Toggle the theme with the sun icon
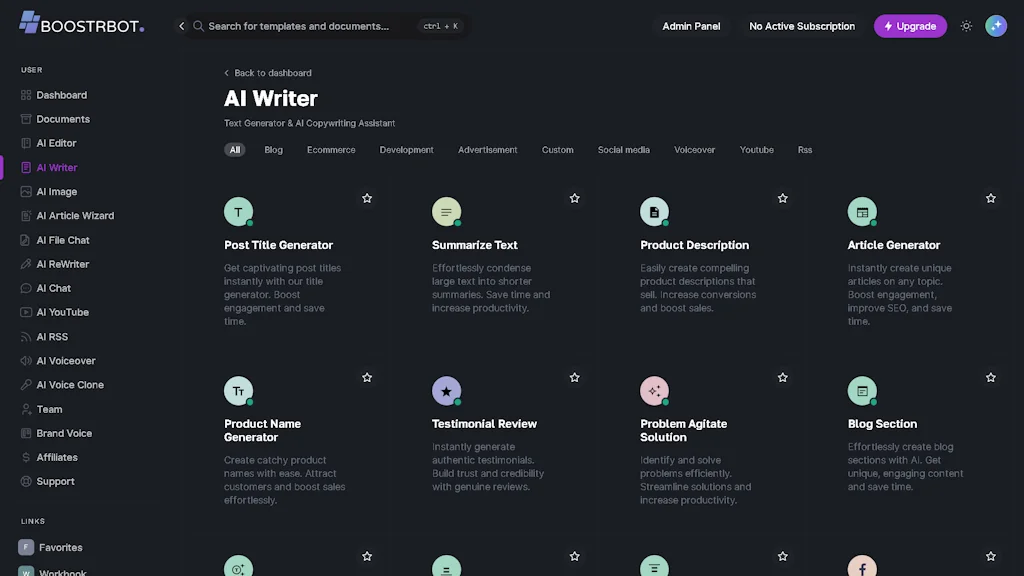The width and height of the screenshot is (1024, 576). 966,26
